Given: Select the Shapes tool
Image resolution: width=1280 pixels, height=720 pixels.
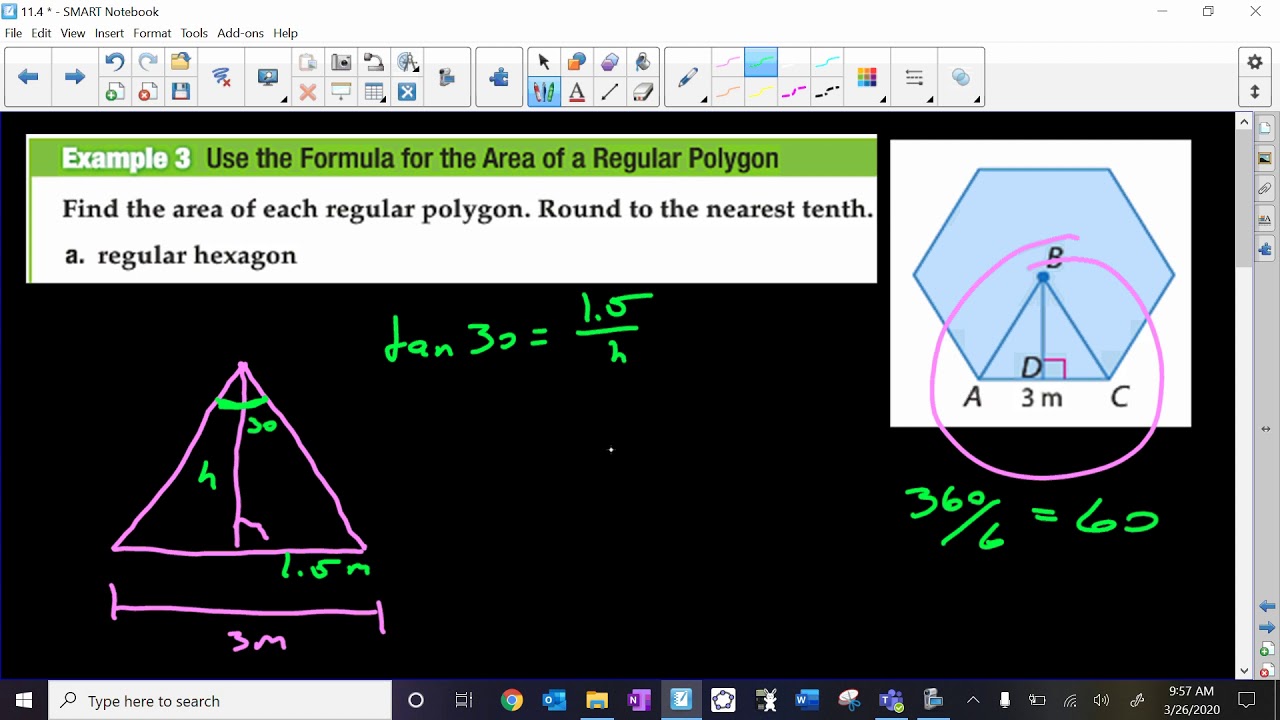Looking at the screenshot, I should [x=577, y=63].
